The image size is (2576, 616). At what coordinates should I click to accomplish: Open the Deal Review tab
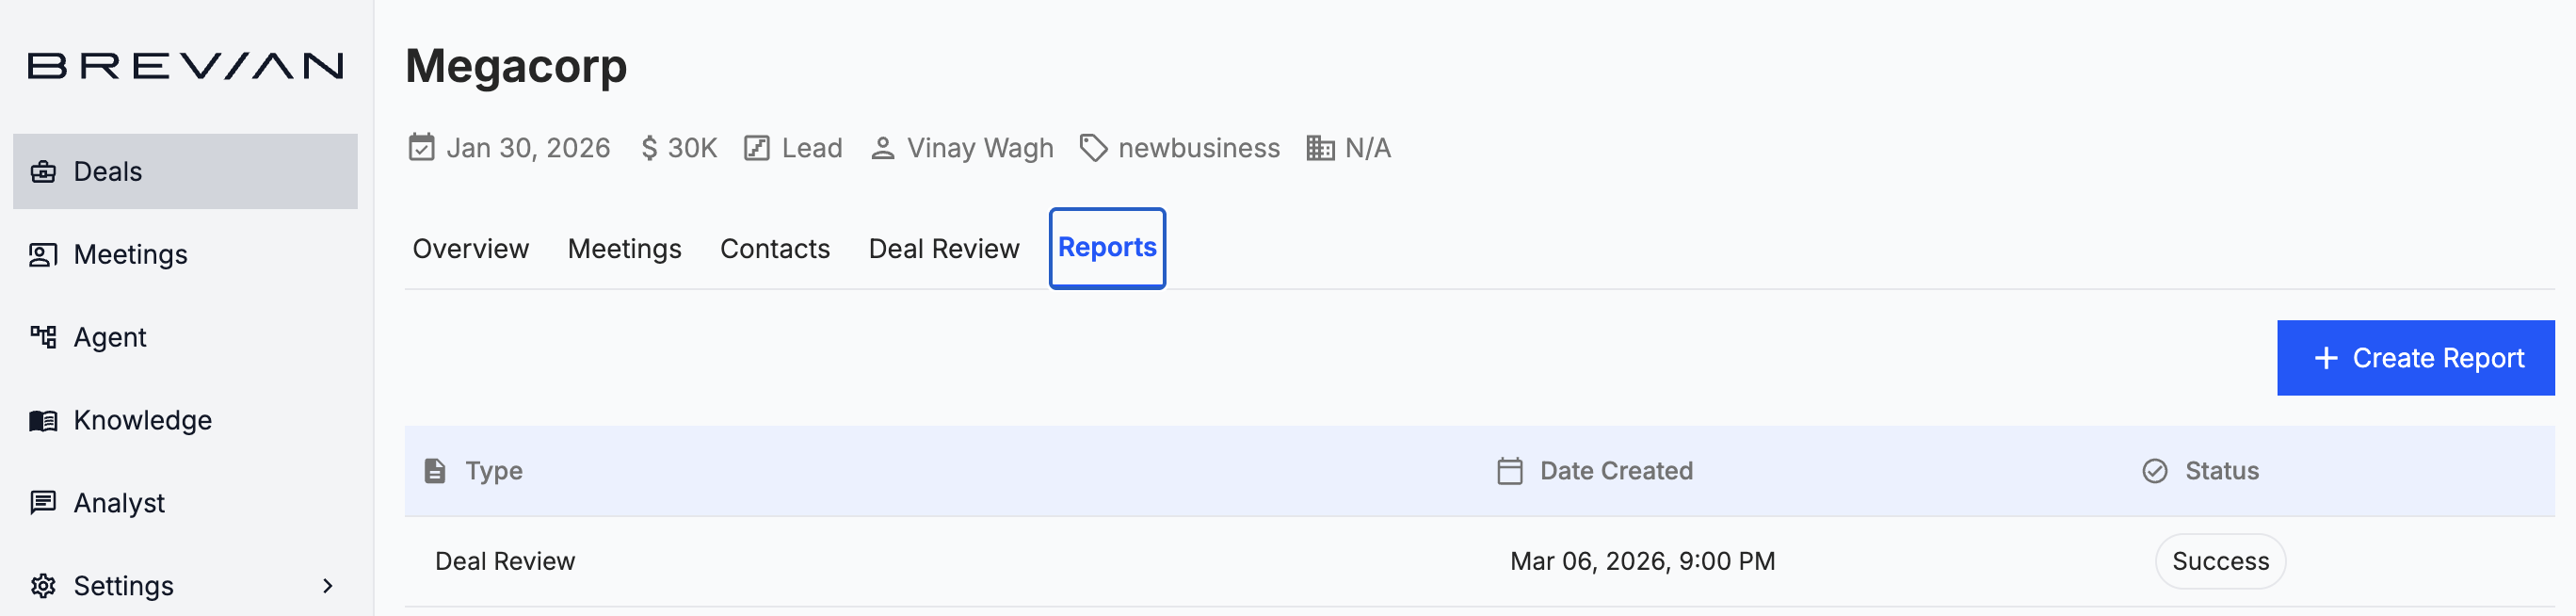click(943, 248)
